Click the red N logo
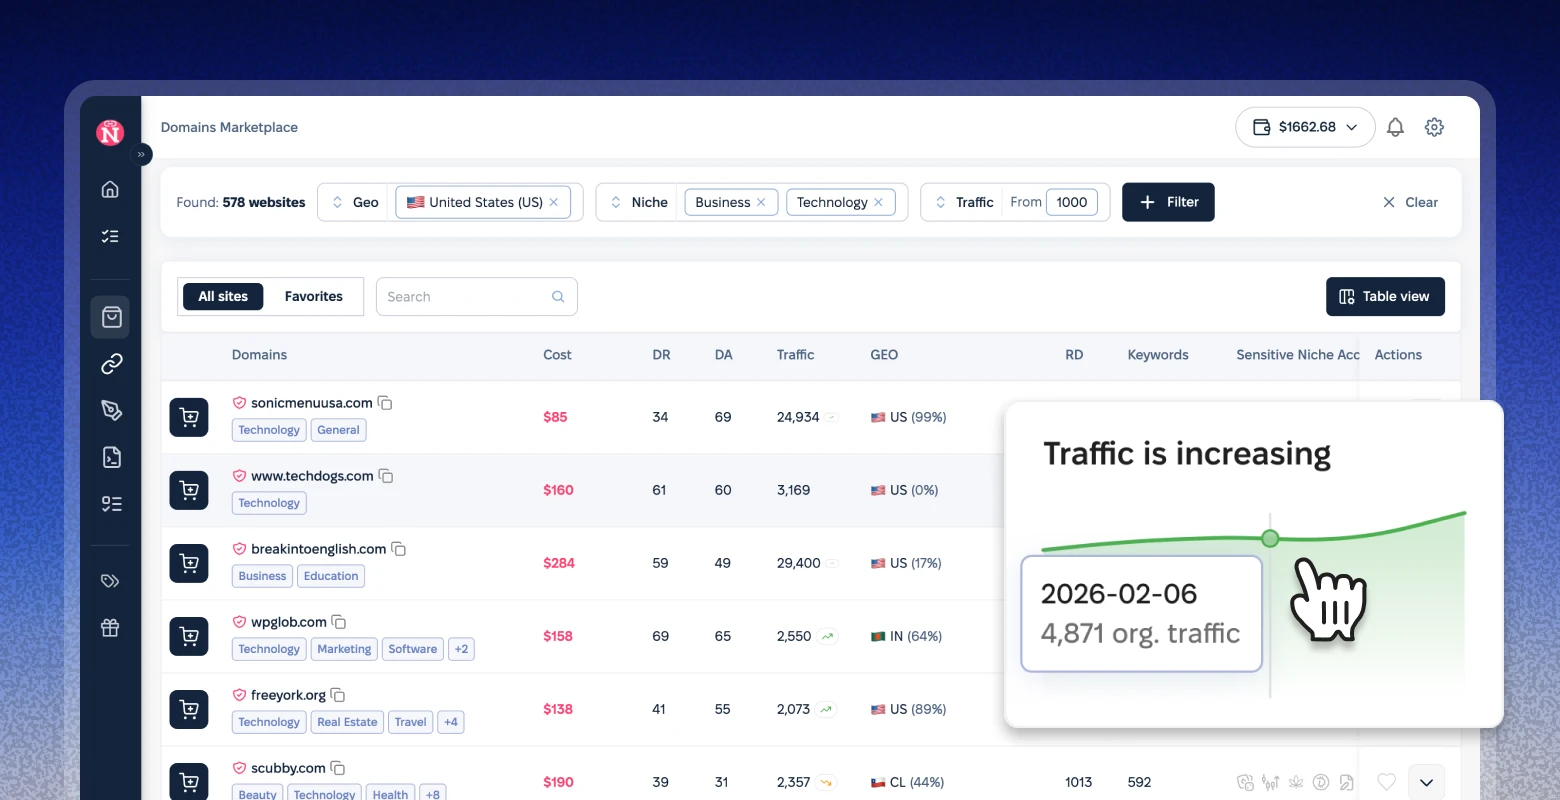Screen dimensions: 1560x800 (x=110, y=132)
